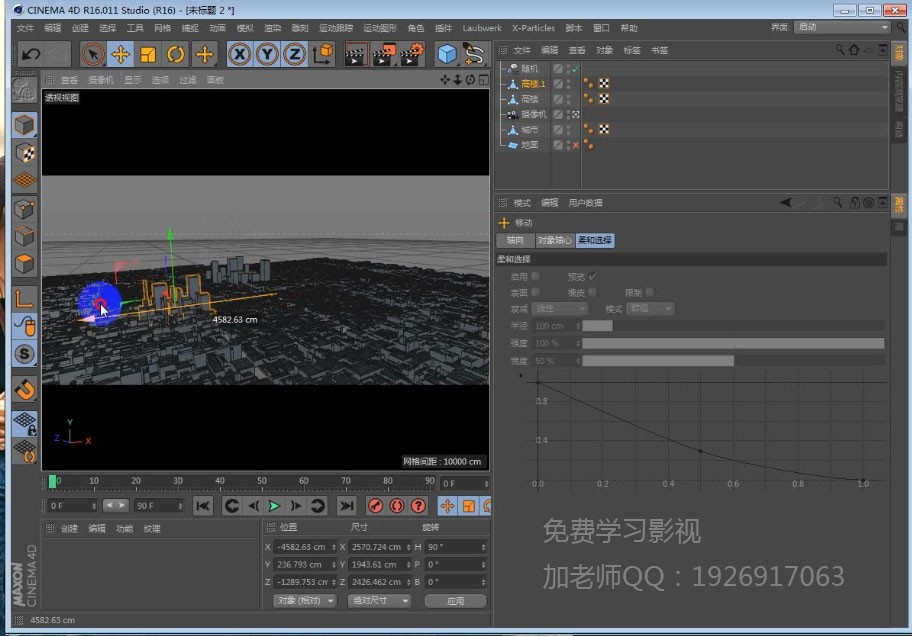
Task: Toggle the Z axis lock
Action: click(x=295, y=55)
